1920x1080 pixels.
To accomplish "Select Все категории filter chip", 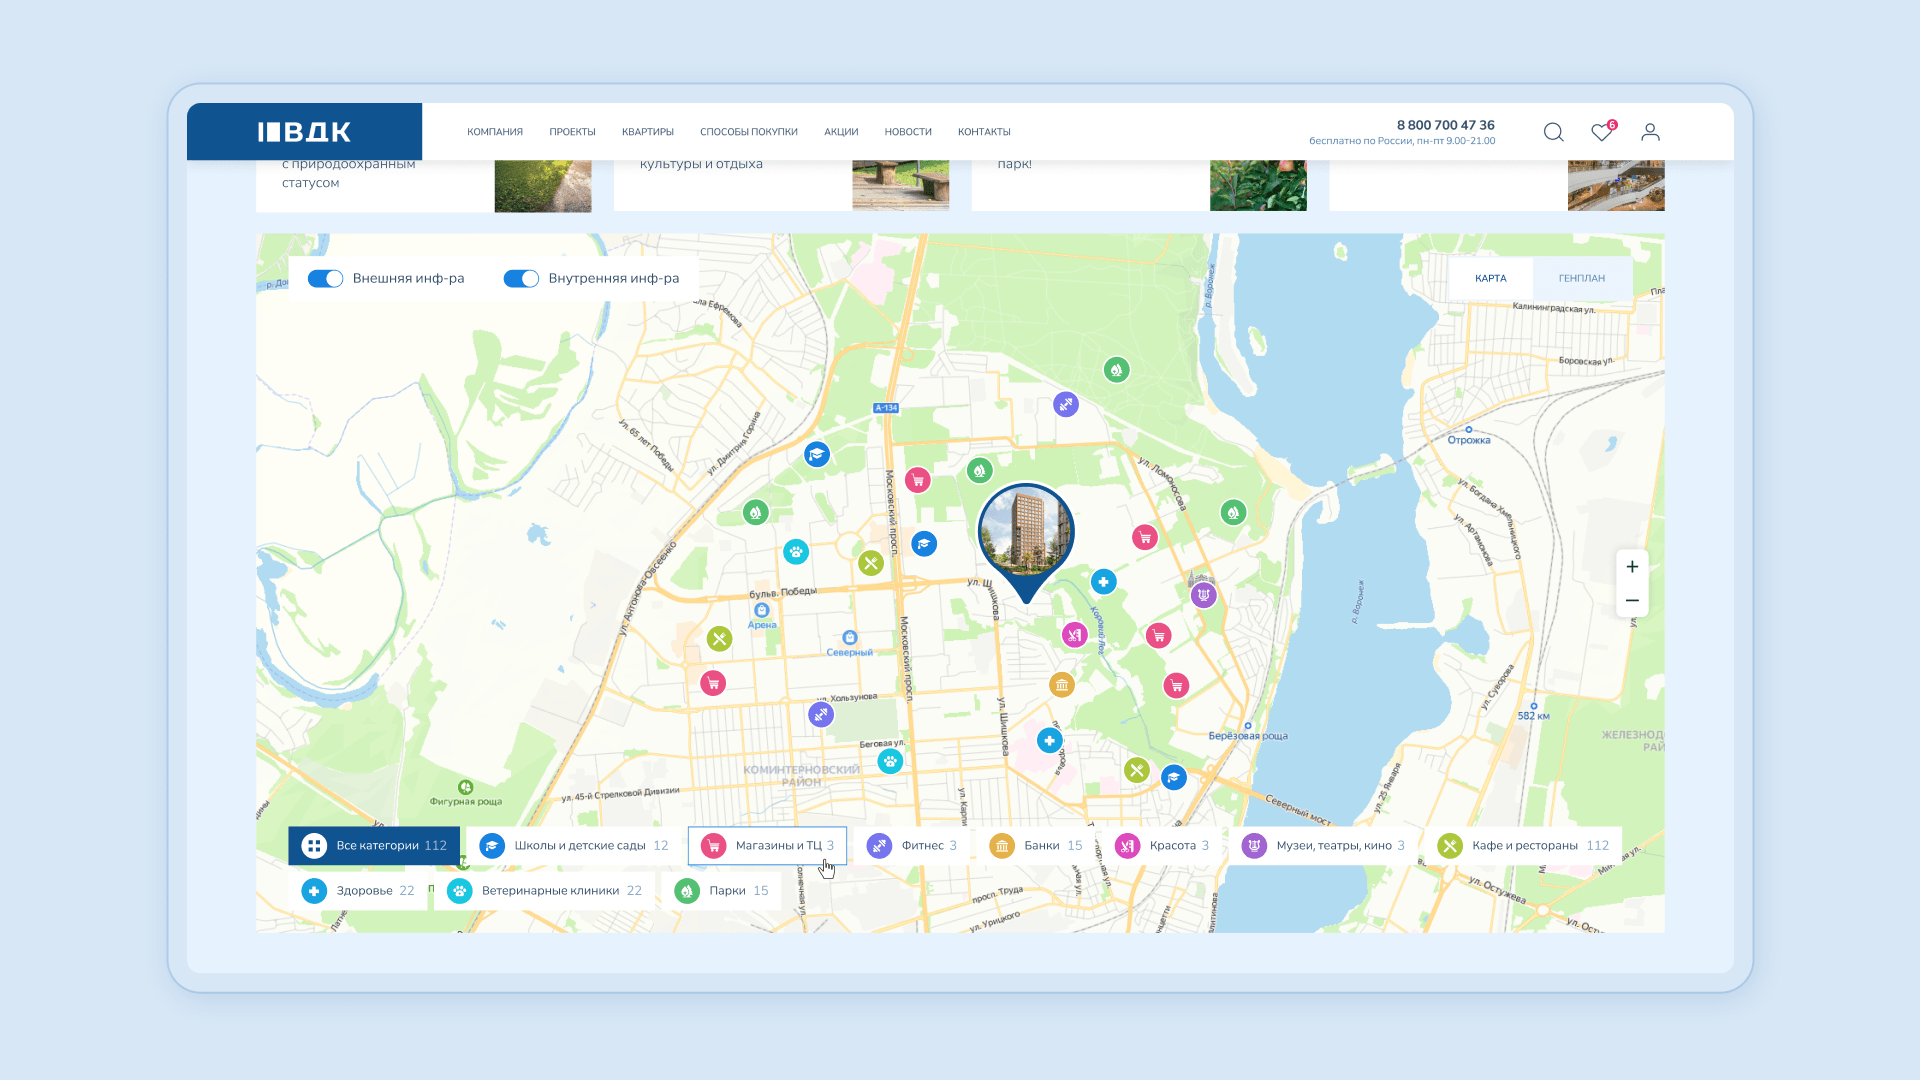I will 375,846.
